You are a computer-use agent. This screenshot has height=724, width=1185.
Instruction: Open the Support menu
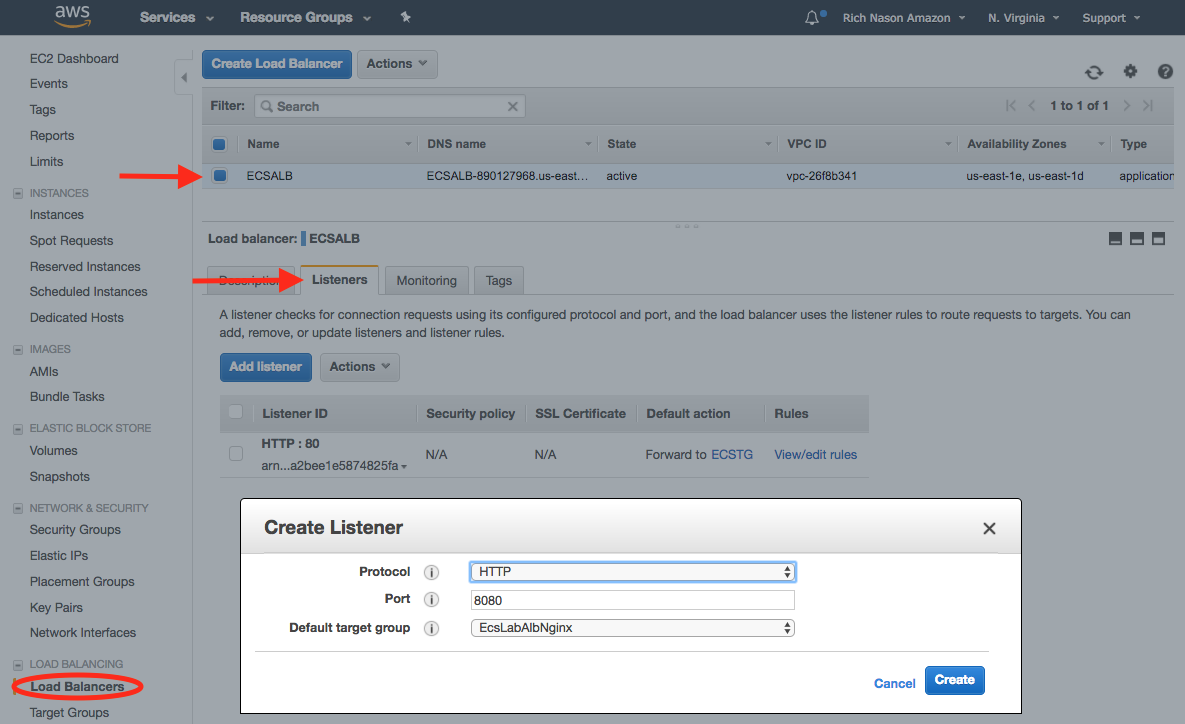[x=1111, y=17]
